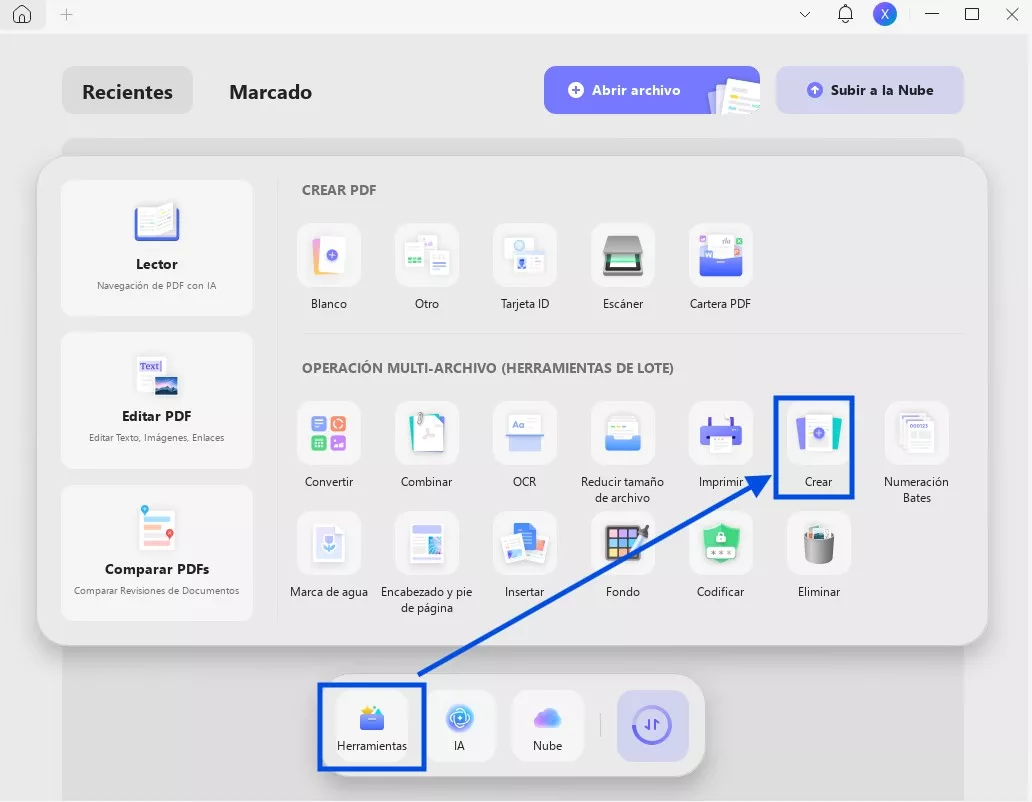Open the user account avatar
Viewport: 1032px width, 802px height.
coord(885,14)
